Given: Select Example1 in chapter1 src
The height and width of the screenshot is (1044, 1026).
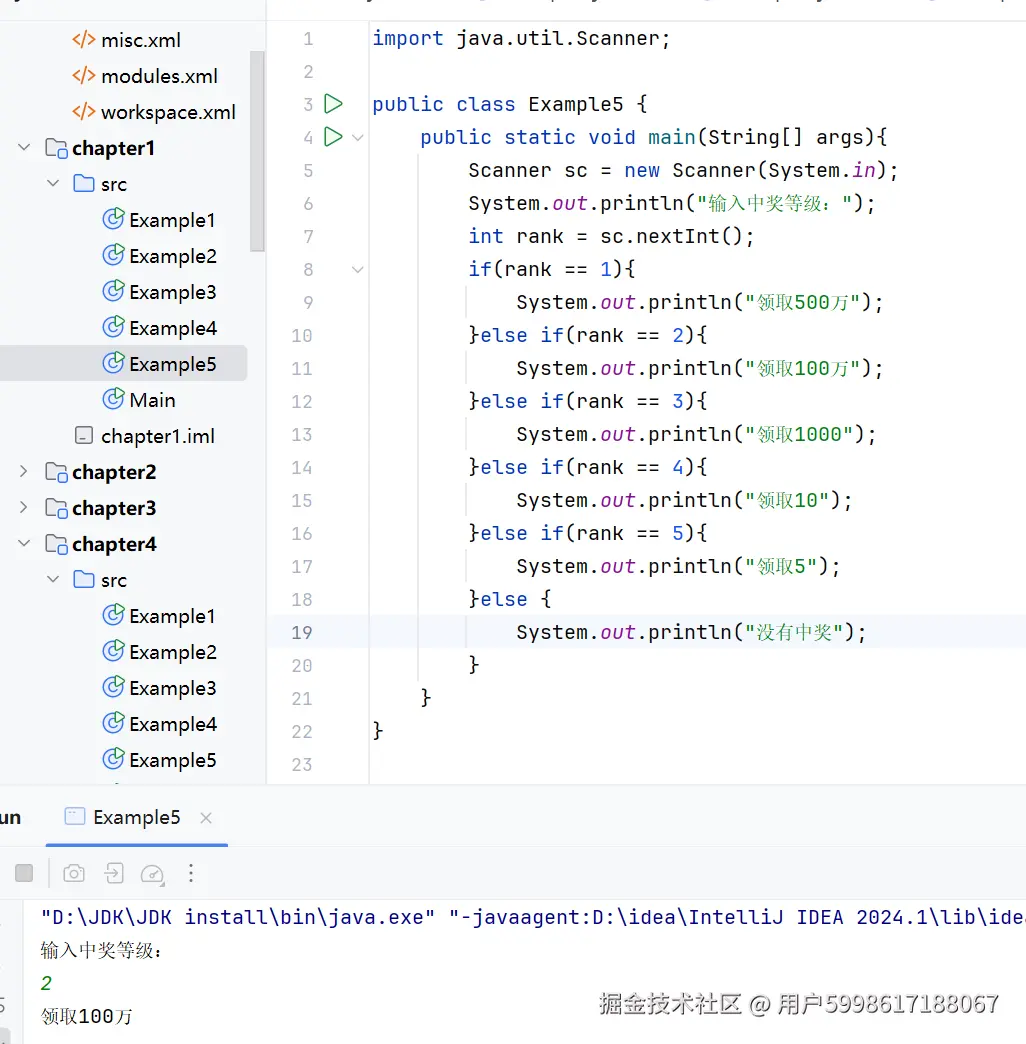Looking at the screenshot, I should (x=159, y=220).
